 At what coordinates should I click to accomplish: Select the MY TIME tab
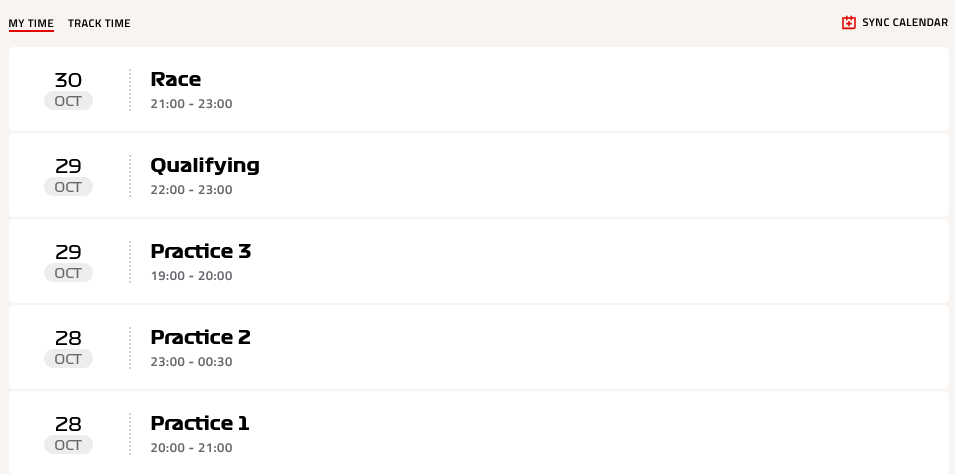(31, 23)
